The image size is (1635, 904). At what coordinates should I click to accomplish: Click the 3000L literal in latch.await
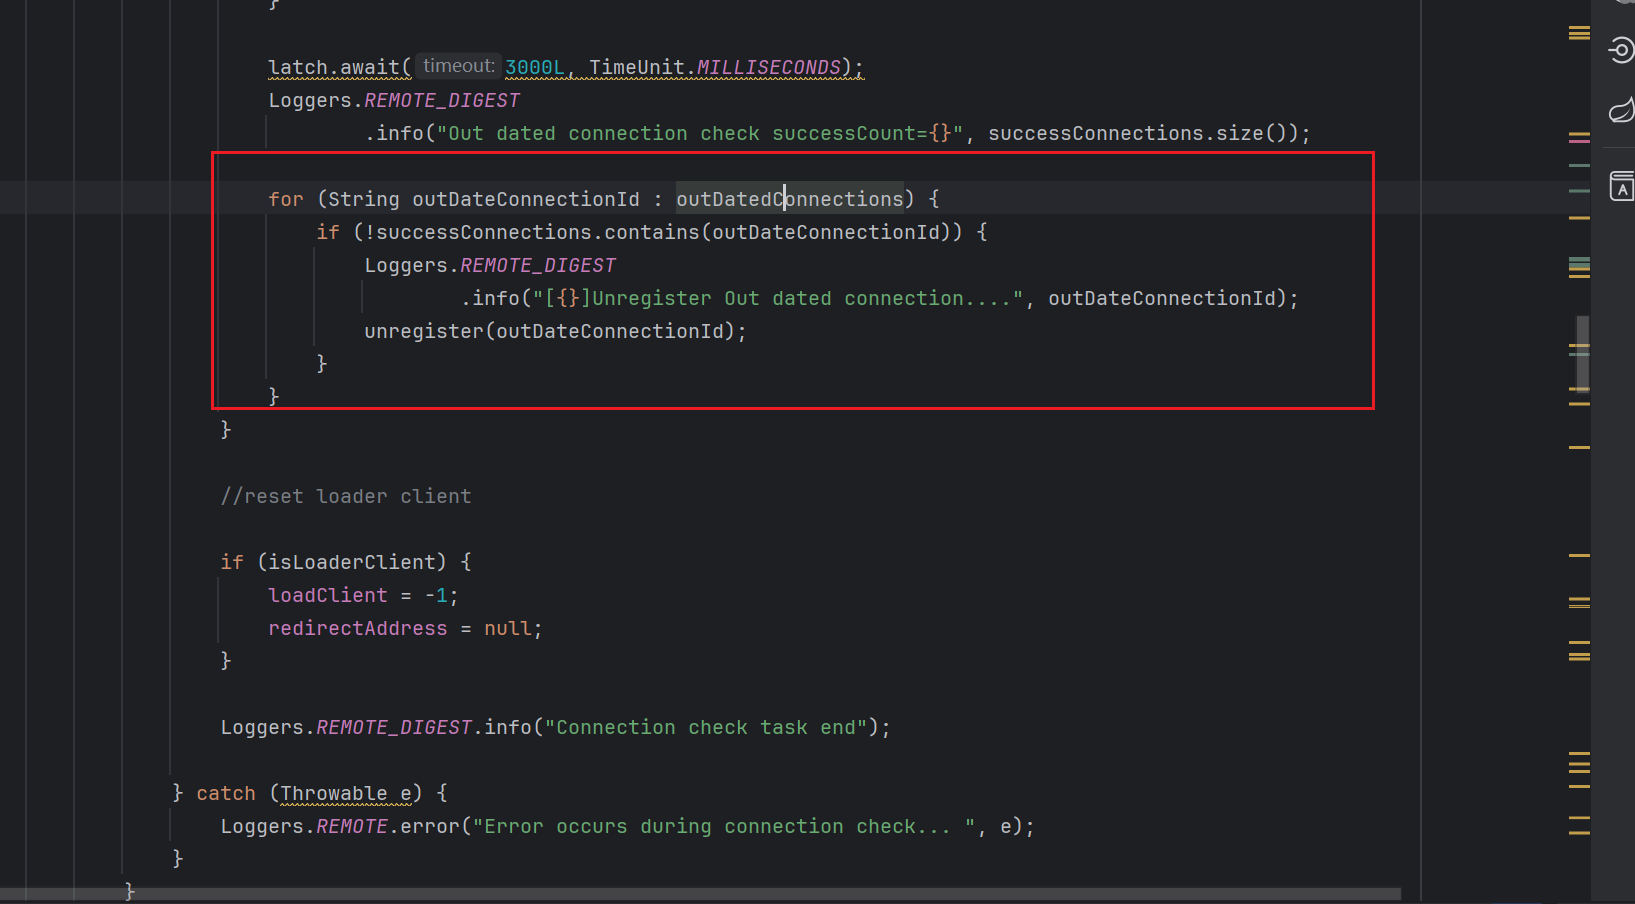[x=534, y=67]
